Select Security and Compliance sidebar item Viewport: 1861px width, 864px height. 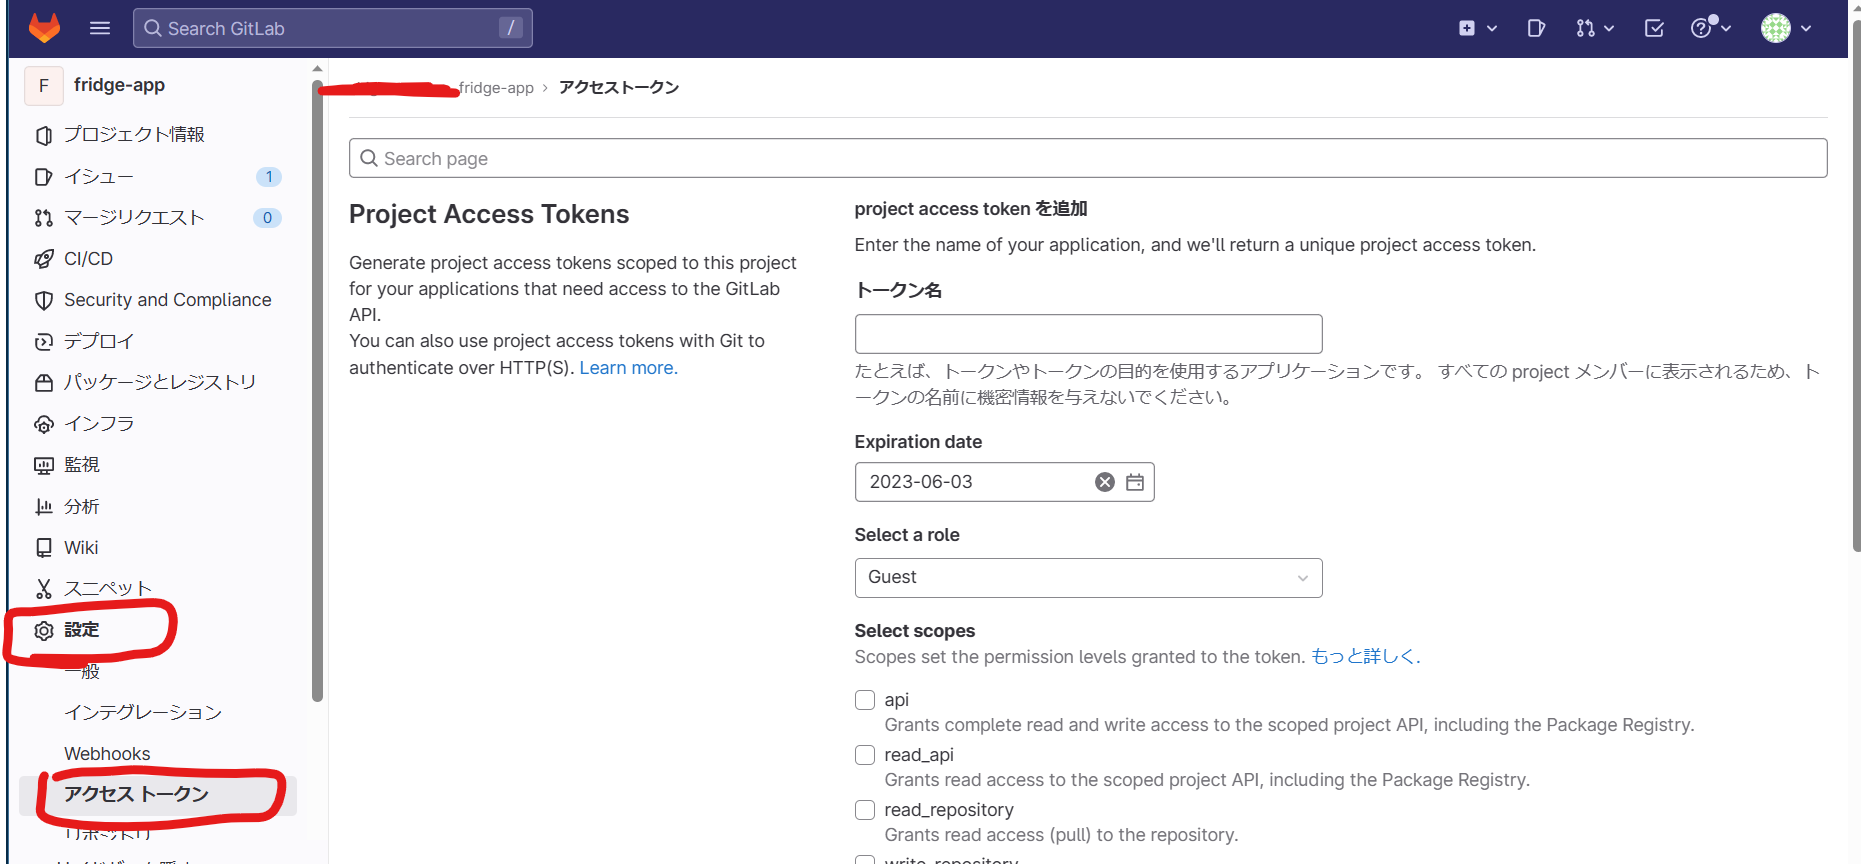pos(167,300)
